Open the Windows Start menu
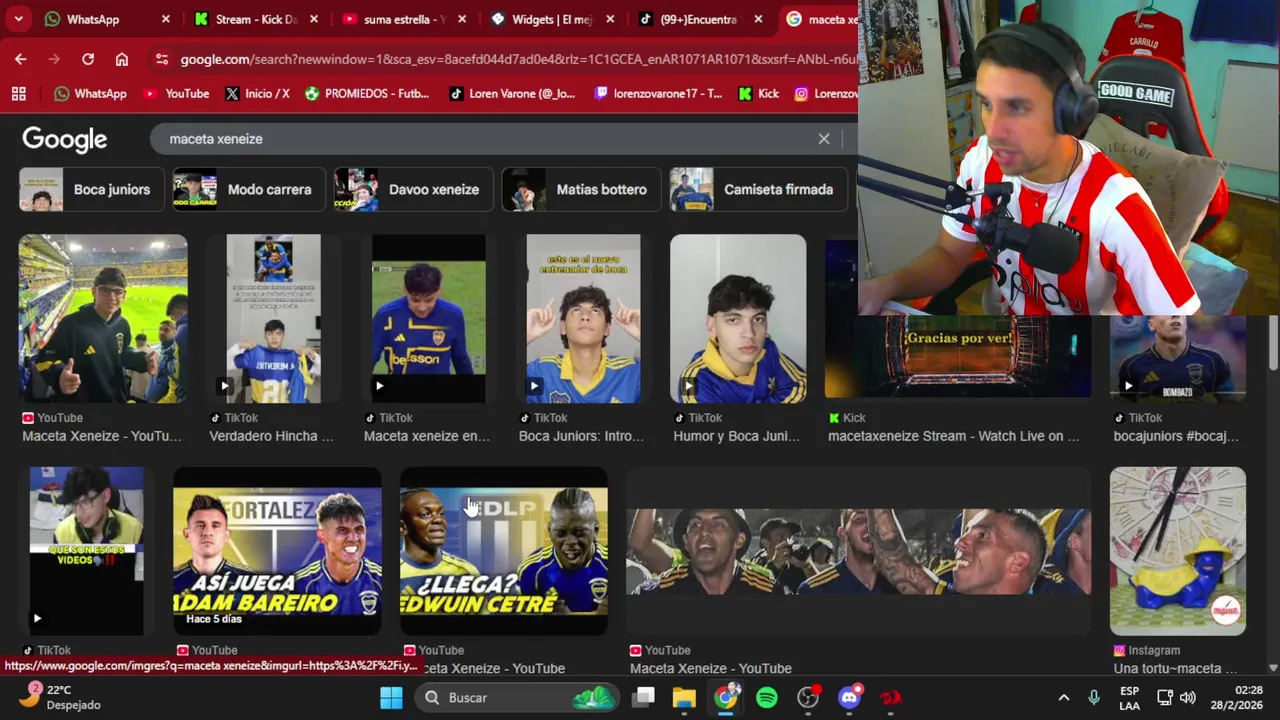The width and height of the screenshot is (1280, 720). pyautogui.click(x=391, y=697)
